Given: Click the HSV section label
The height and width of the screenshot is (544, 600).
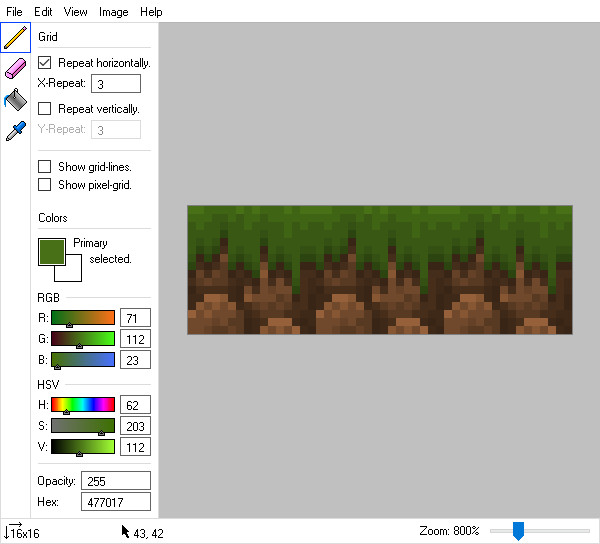Looking at the screenshot, I should coord(48,384).
